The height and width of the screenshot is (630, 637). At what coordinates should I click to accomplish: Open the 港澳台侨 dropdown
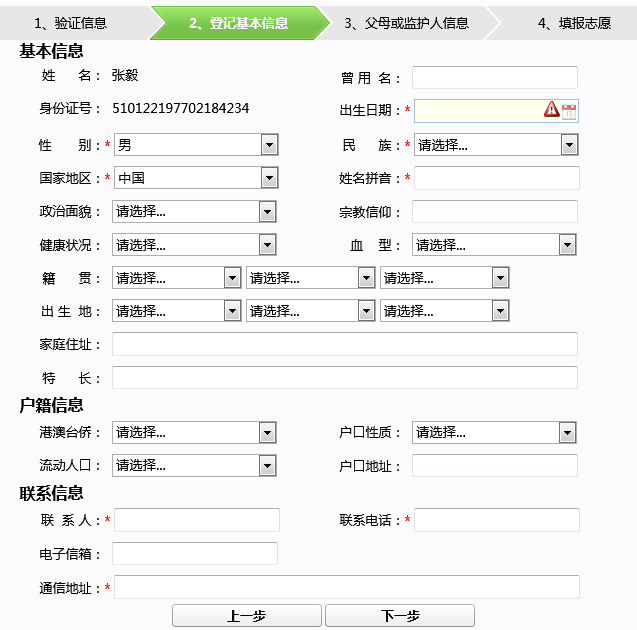coord(194,432)
